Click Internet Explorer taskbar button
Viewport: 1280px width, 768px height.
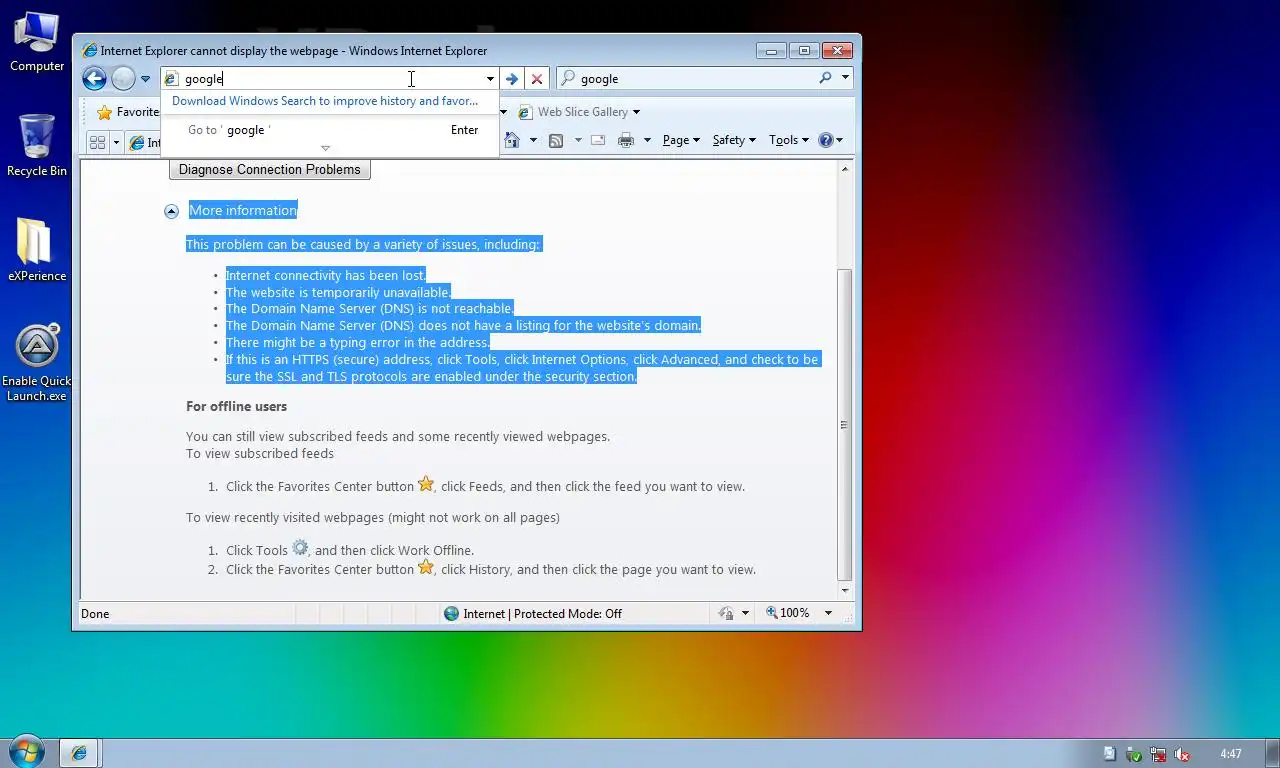click(x=79, y=753)
